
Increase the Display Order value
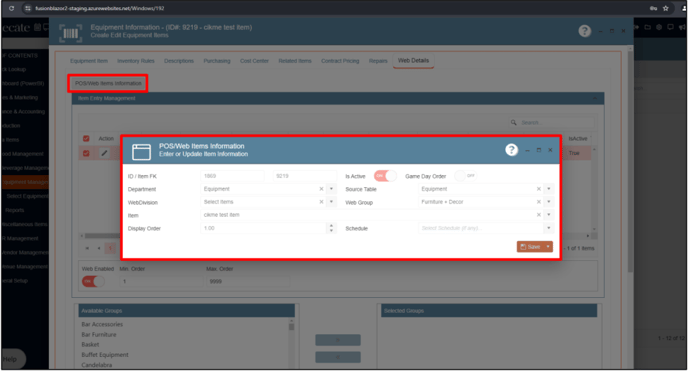[x=331, y=226]
